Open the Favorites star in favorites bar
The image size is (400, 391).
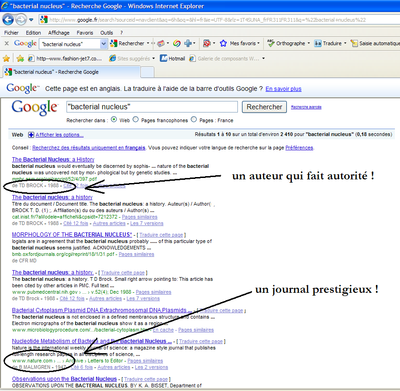(6, 59)
